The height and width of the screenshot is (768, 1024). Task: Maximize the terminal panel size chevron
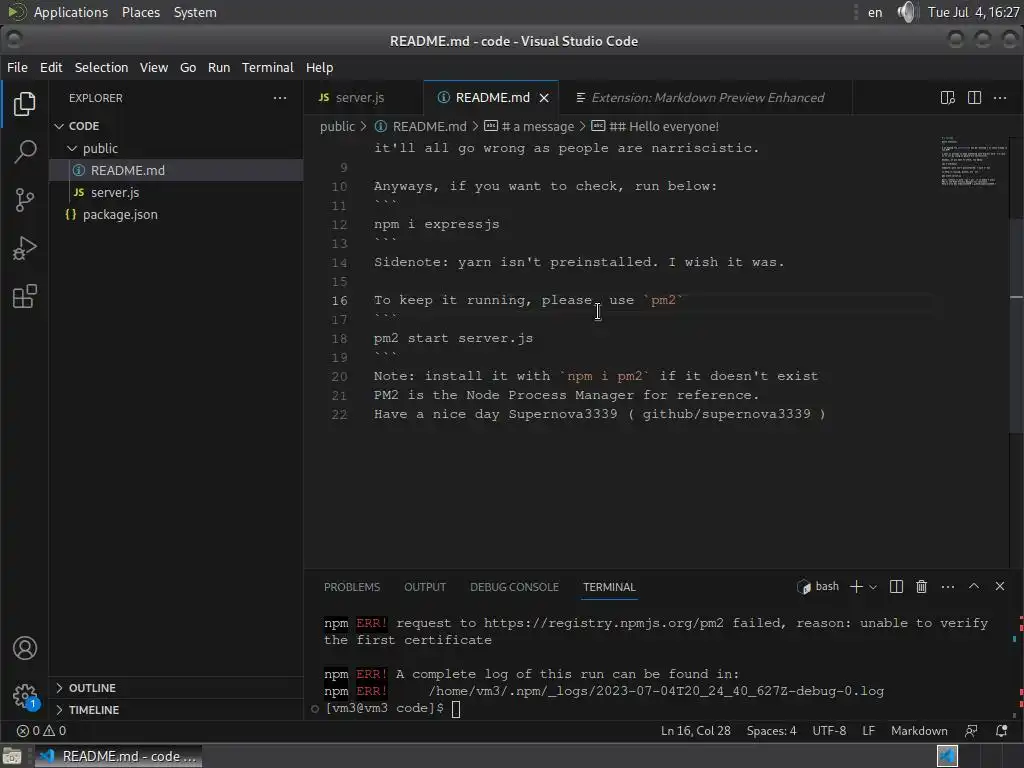click(x=974, y=586)
